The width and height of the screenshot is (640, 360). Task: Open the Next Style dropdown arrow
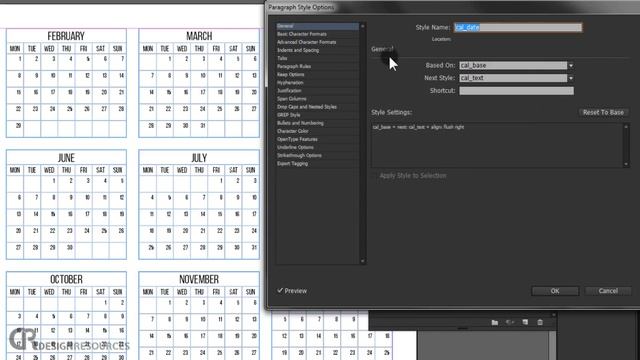[571, 78]
